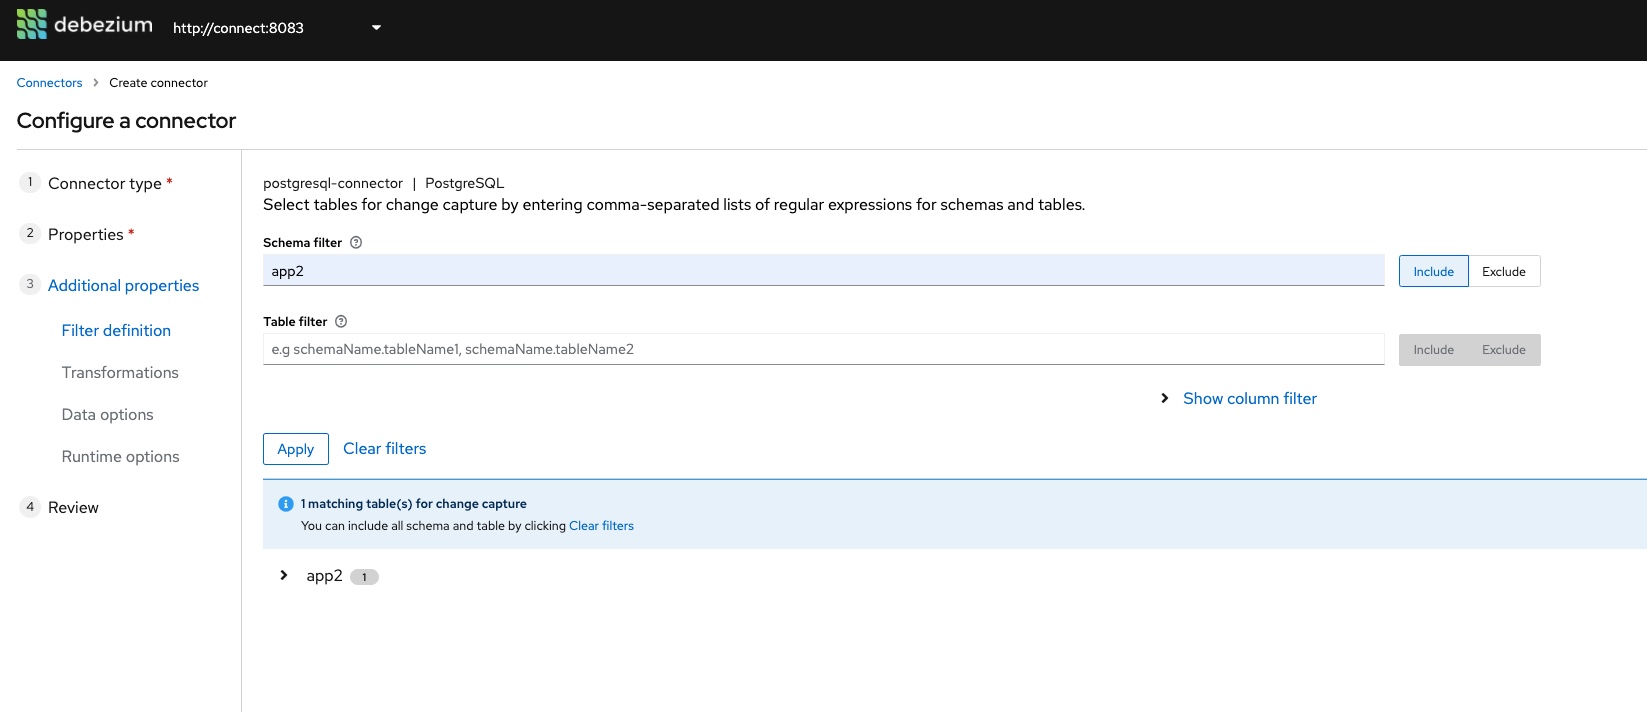Image resolution: width=1647 pixels, height=712 pixels.
Task: Click the 1 matching table(s) alert title
Action: pos(414,504)
